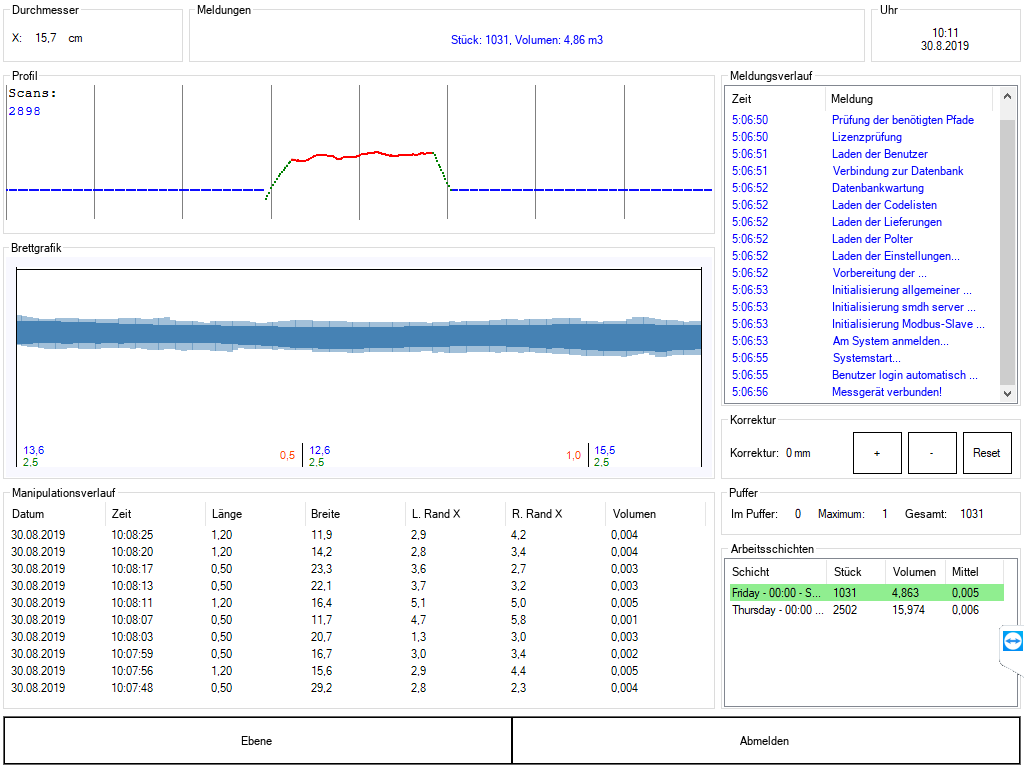This screenshot has width=1024, height=768.
Task: Click the Scans count 2898
Action: 25,111
